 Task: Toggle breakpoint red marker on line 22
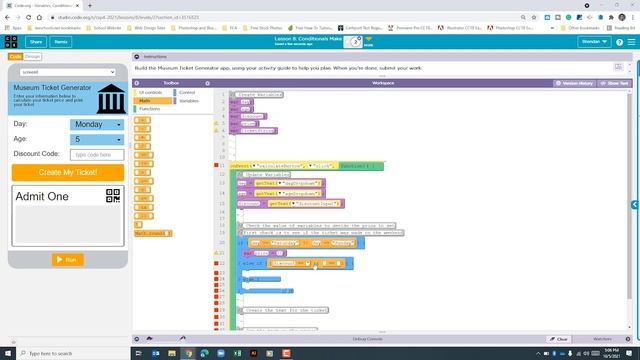tap(216, 263)
